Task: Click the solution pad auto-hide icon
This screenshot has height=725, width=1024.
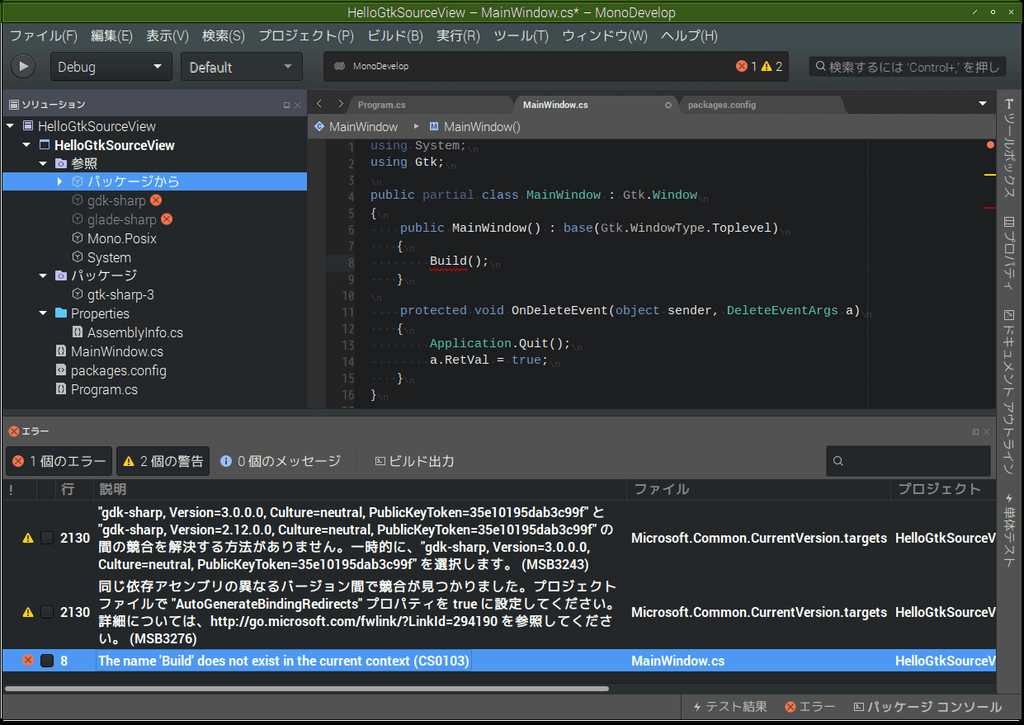Action: pyautogui.click(x=286, y=105)
